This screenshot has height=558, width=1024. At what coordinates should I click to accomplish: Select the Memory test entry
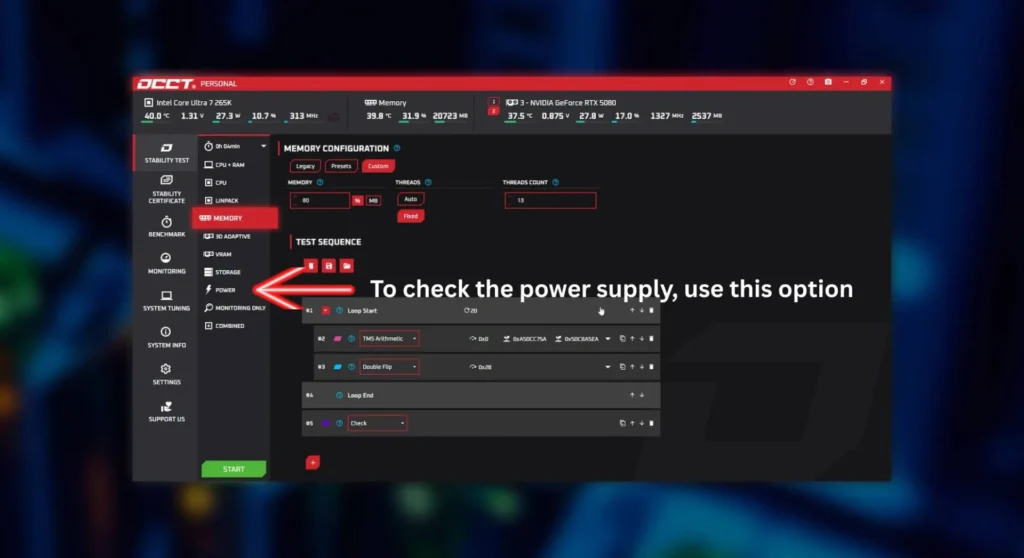pyautogui.click(x=235, y=218)
